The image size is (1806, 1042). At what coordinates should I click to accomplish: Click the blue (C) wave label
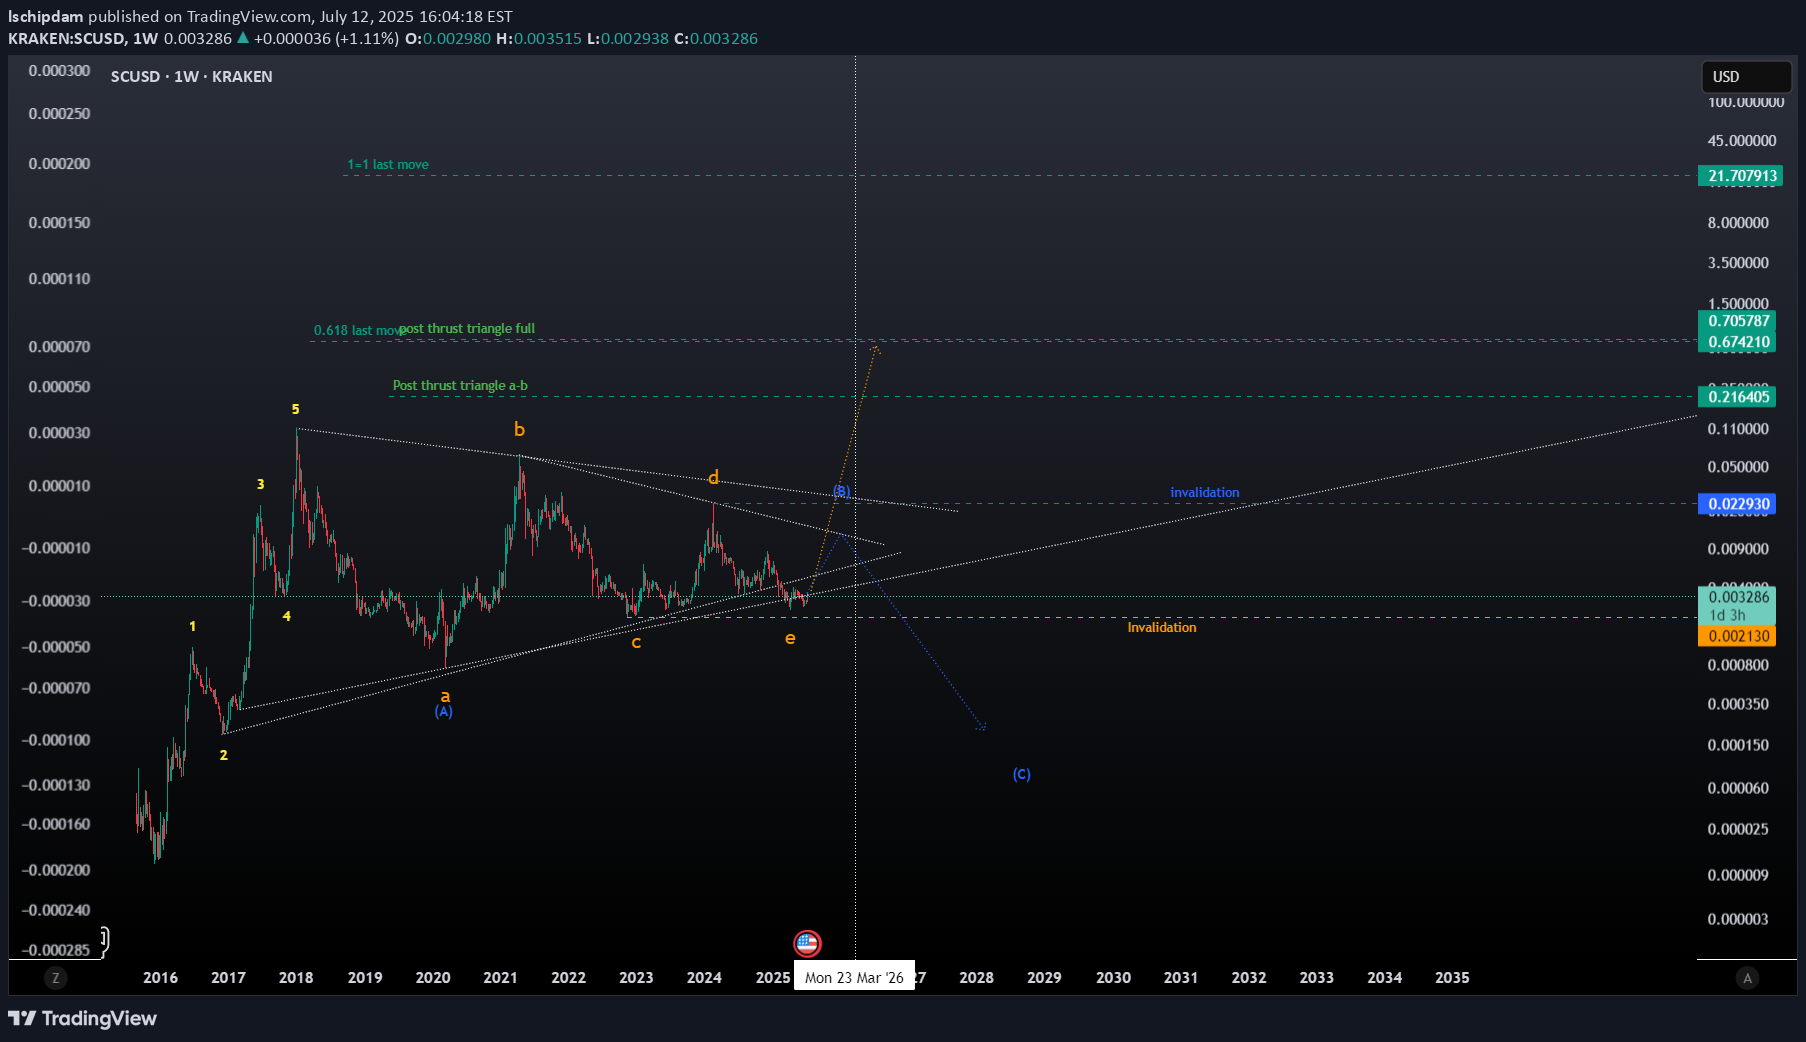tap(1021, 774)
